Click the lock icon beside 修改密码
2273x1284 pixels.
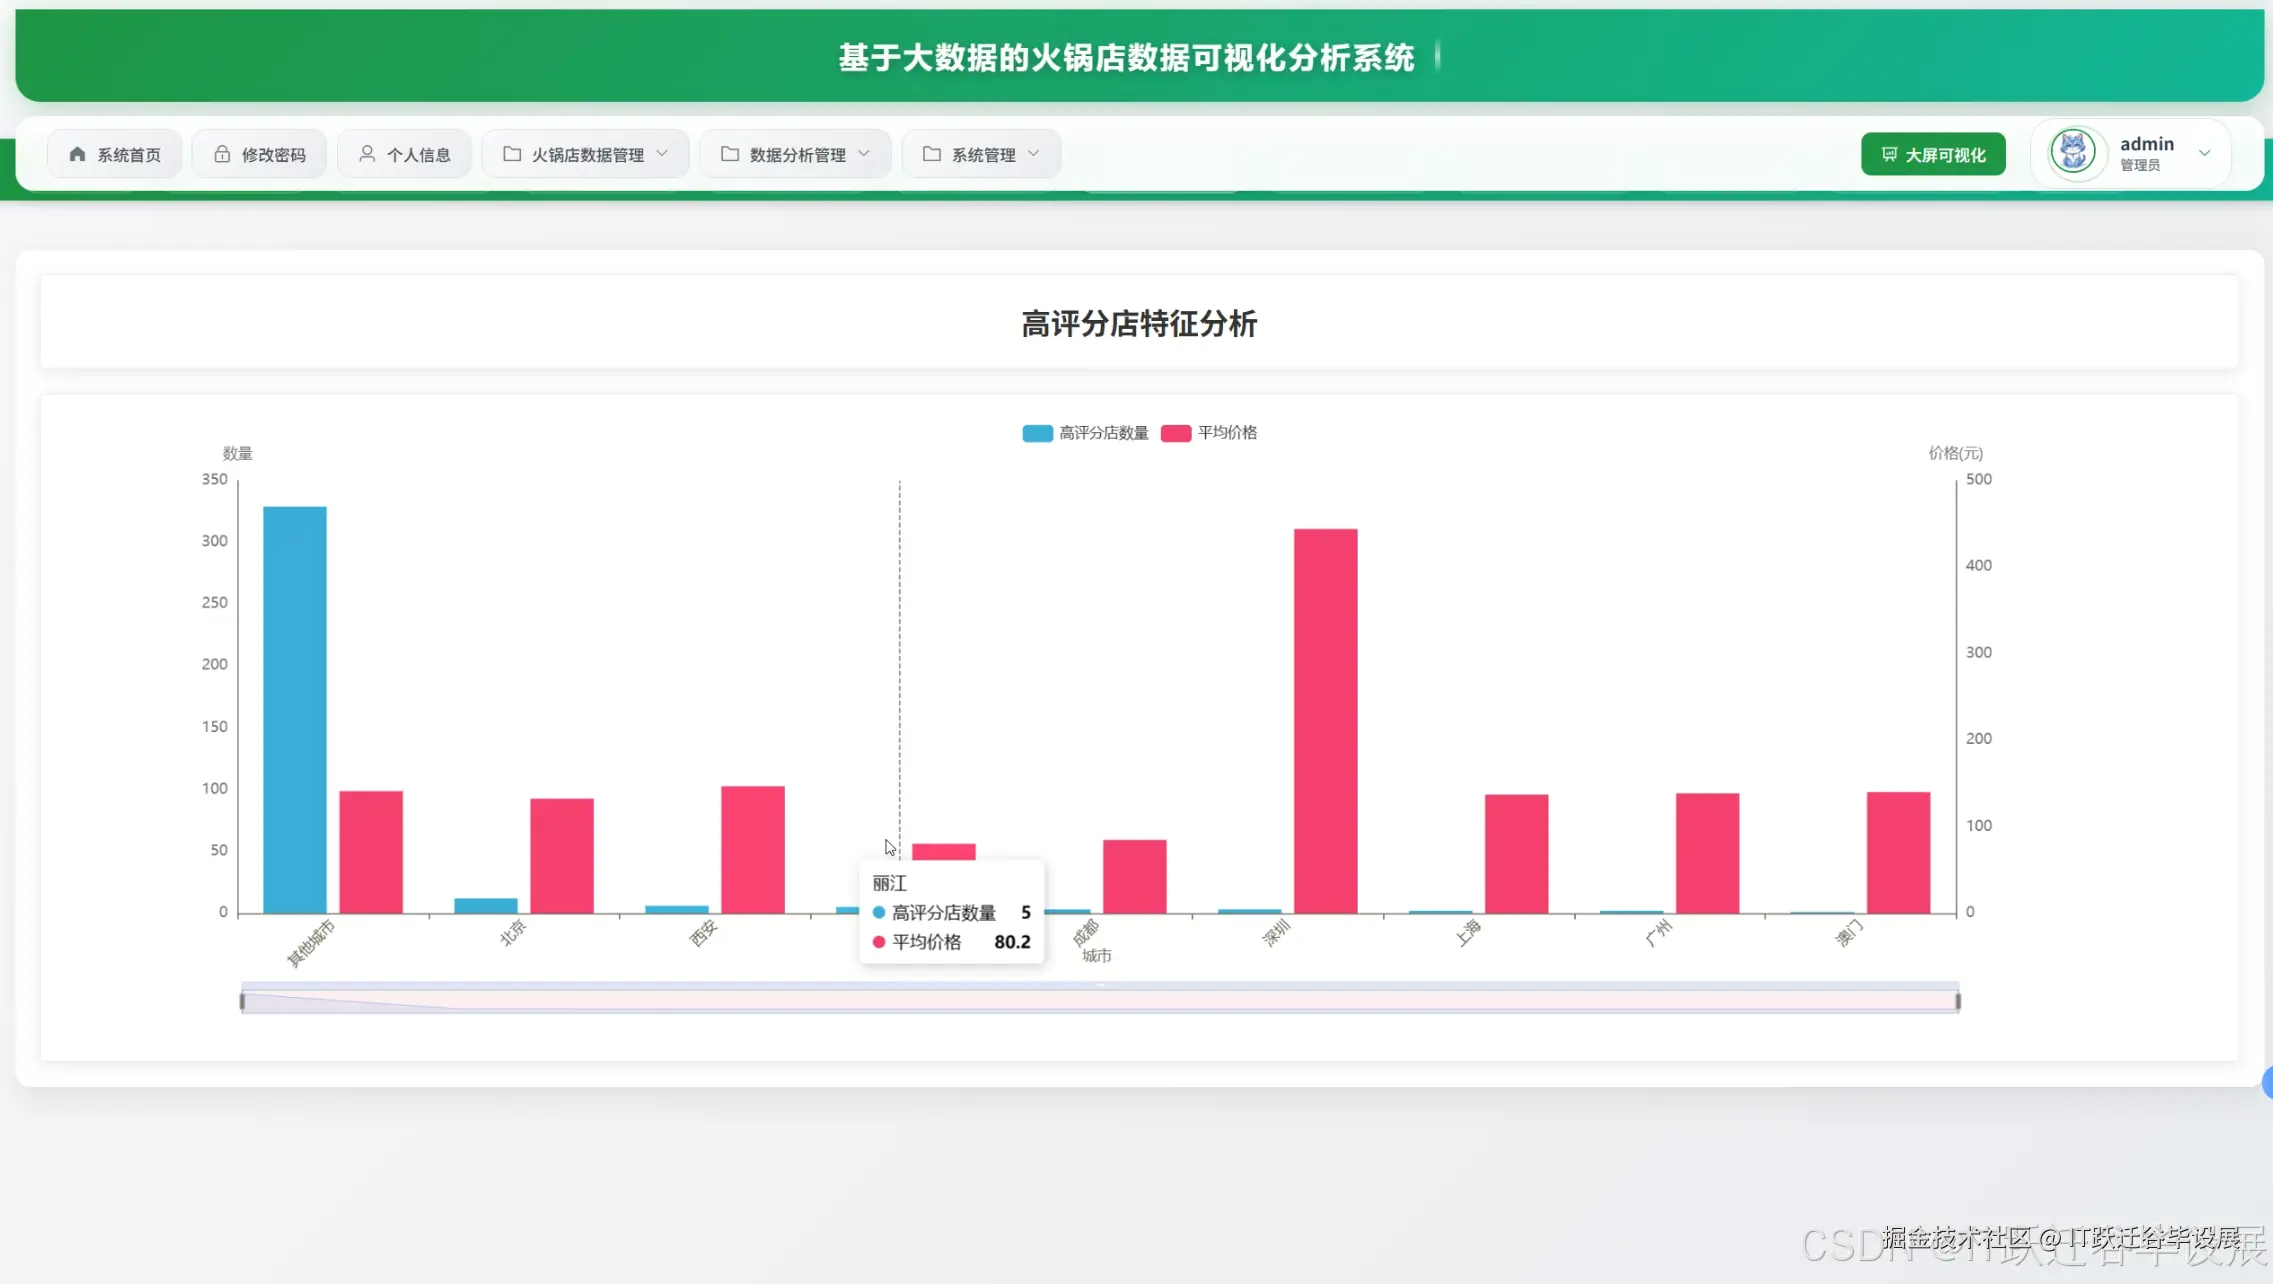221,153
